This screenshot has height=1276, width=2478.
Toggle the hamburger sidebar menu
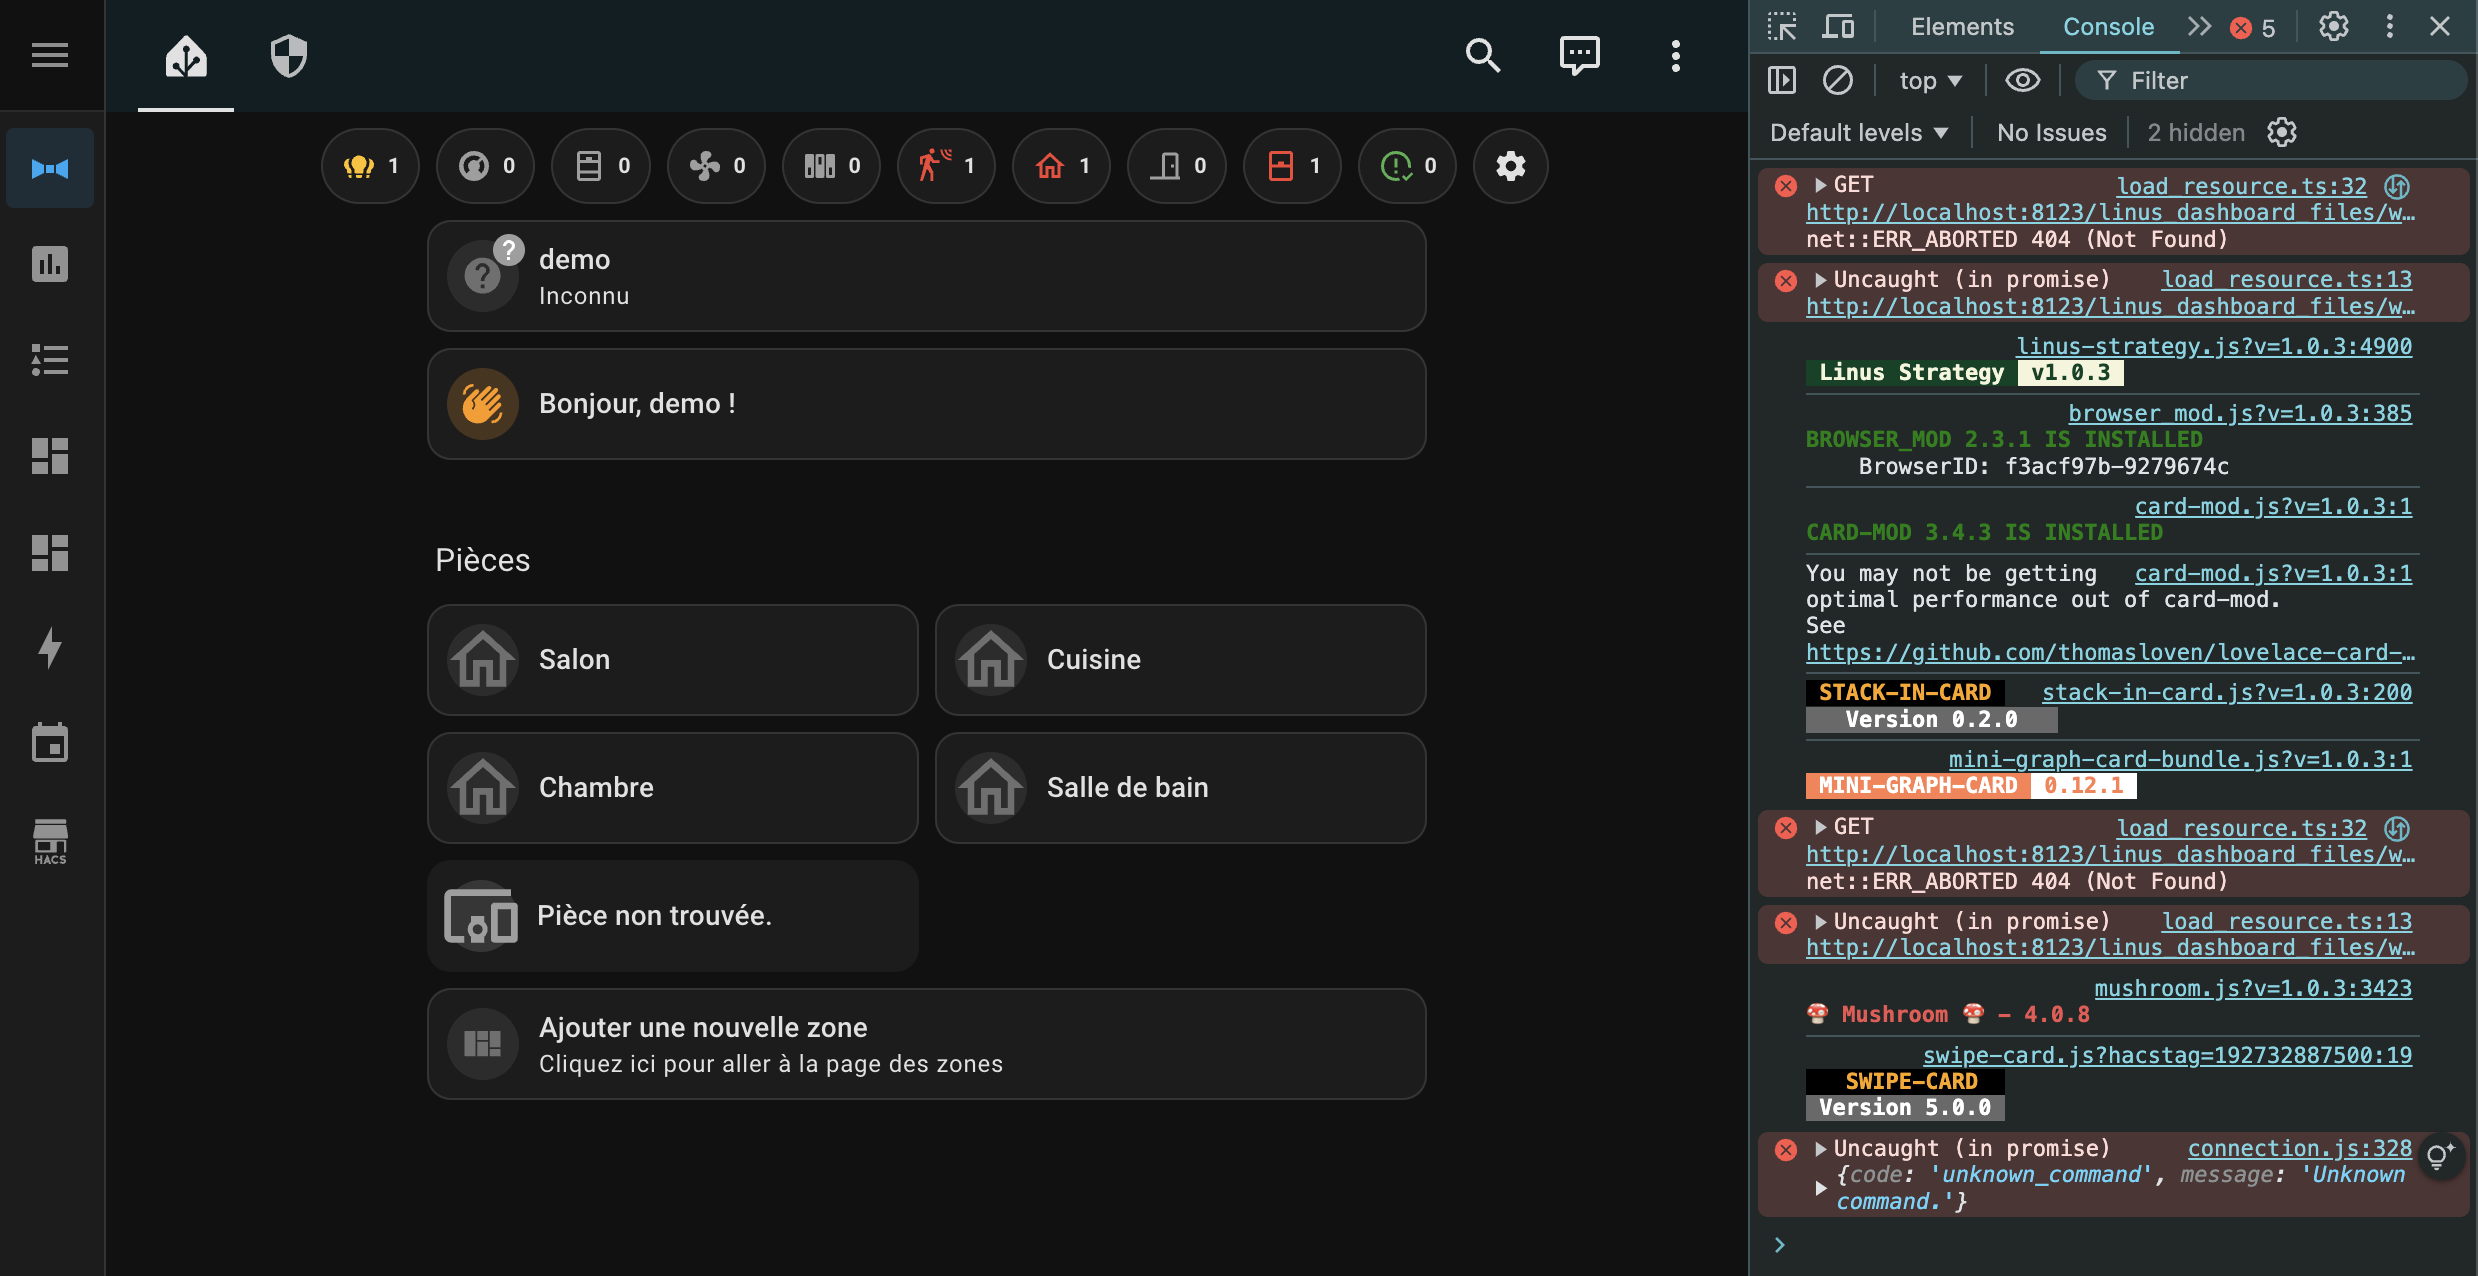[50, 56]
